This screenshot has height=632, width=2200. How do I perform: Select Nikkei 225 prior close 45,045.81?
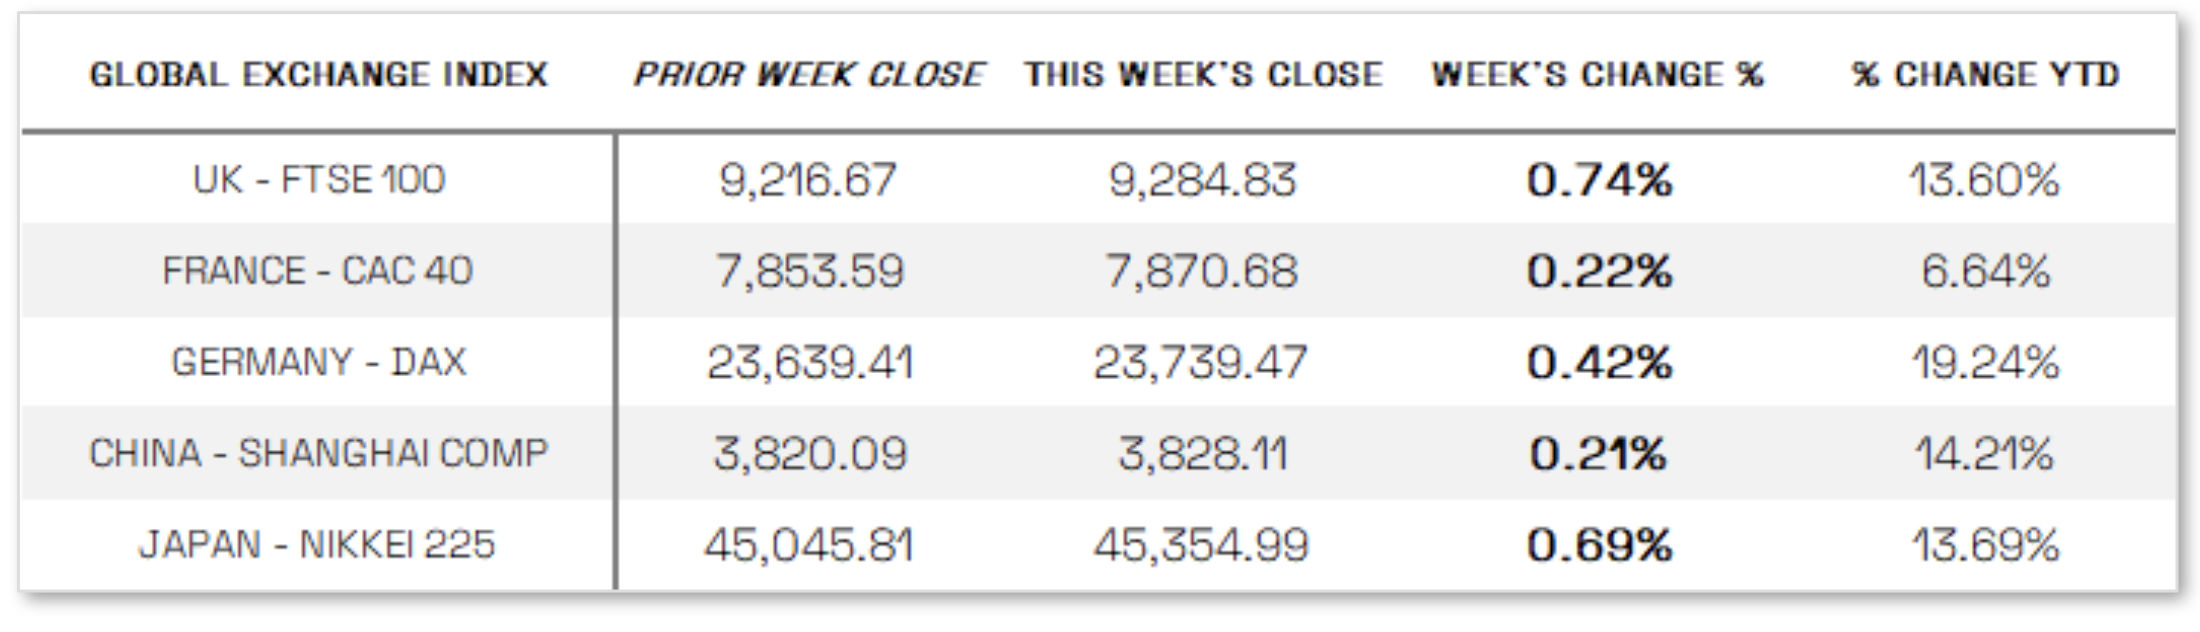coord(808,545)
